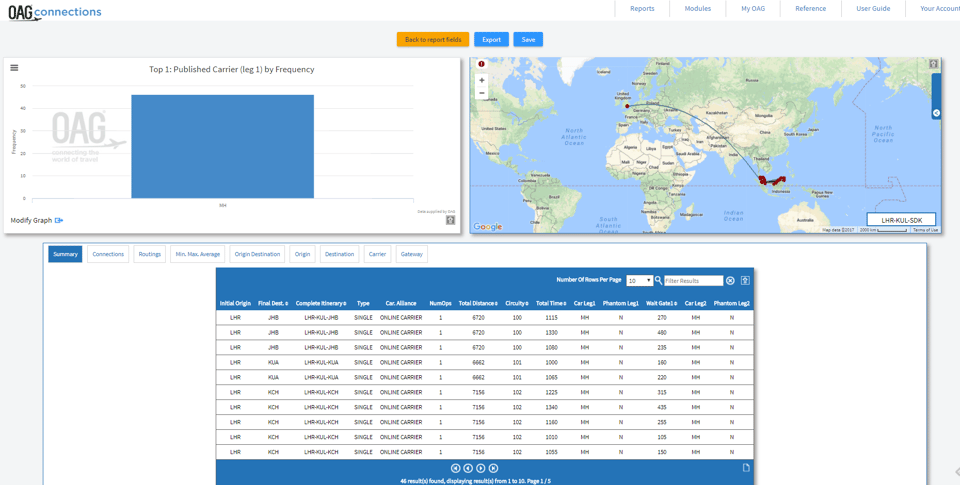Switch to the Origin tab
This screenshot has height=485, width=960.
point(302,254)
